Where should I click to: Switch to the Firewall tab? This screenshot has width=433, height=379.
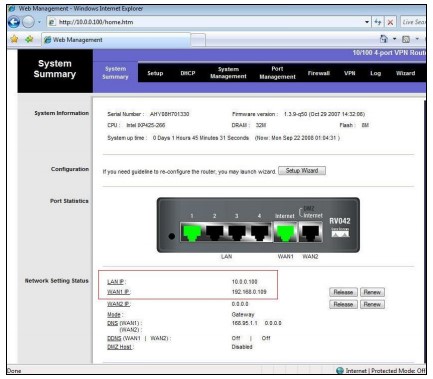click(x=319, y=73)
